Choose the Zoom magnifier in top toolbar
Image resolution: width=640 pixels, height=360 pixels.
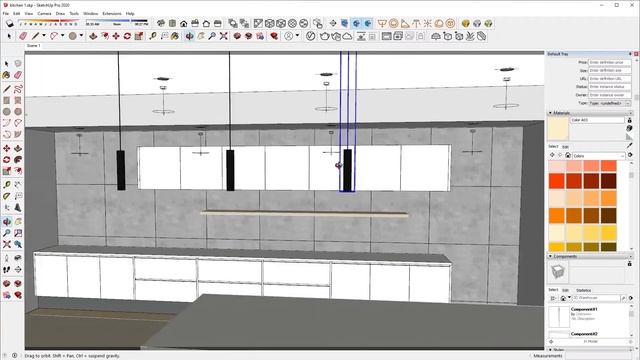click(x=212, y=36)
